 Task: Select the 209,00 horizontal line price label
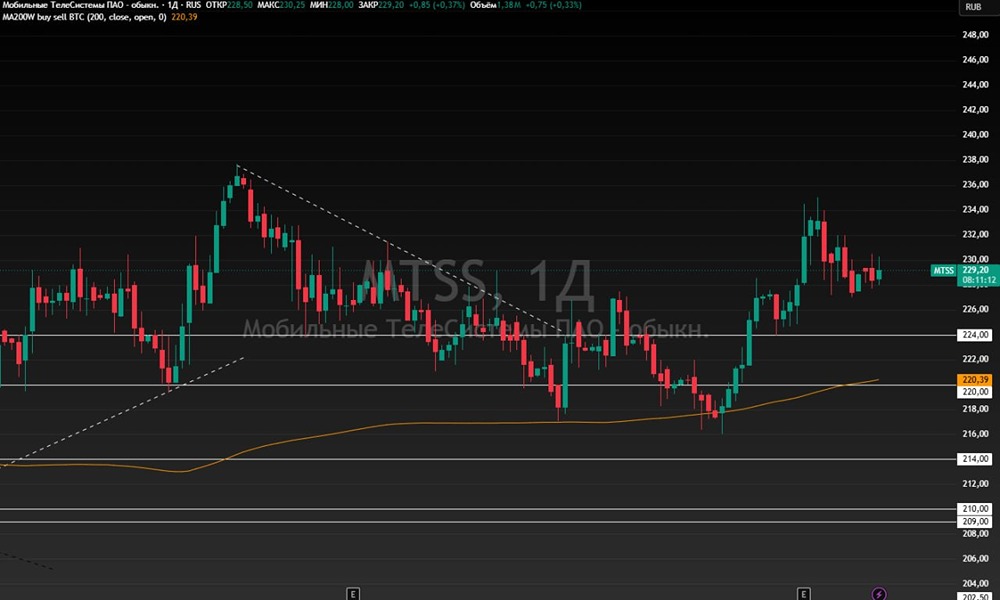(x=974, y=522)
